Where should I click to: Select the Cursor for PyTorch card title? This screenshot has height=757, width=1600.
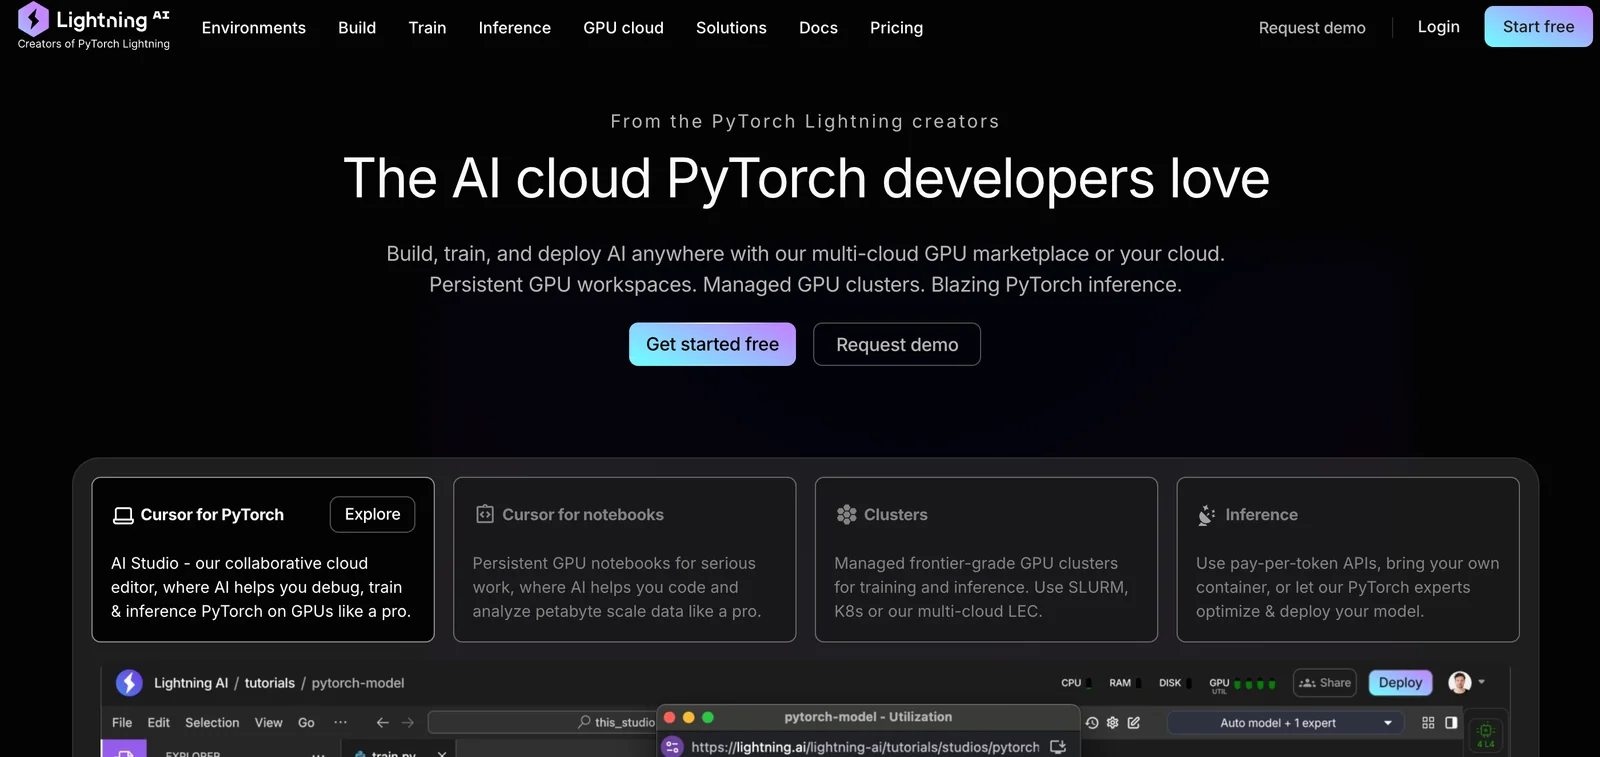[212, 515]
